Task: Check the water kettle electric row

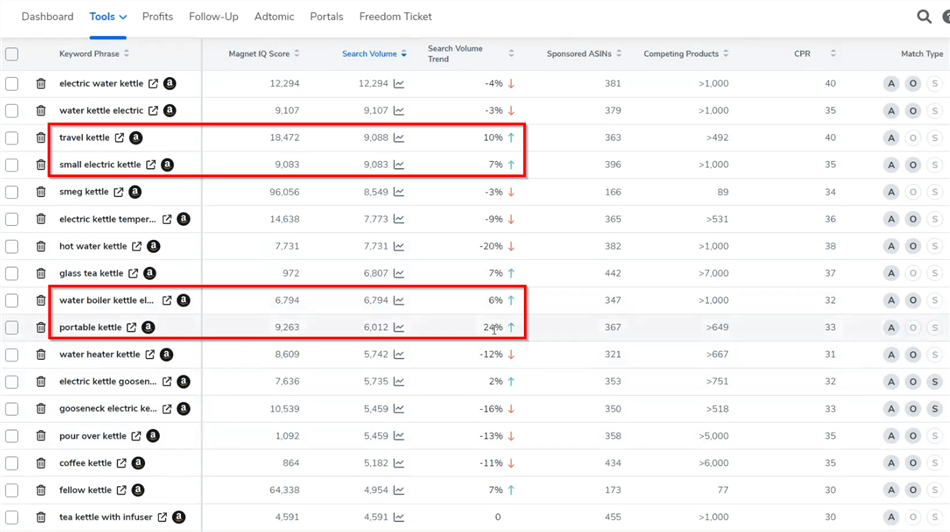Action: pos(12,111)
